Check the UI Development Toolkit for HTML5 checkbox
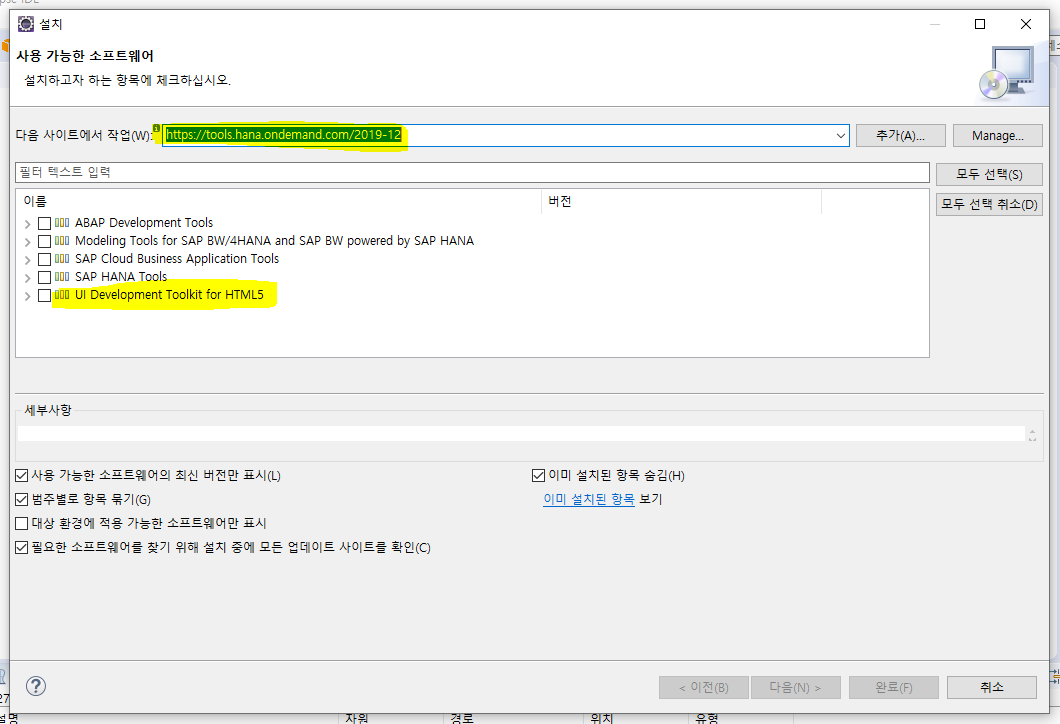 pyautogui.click(x=45, y=295)
